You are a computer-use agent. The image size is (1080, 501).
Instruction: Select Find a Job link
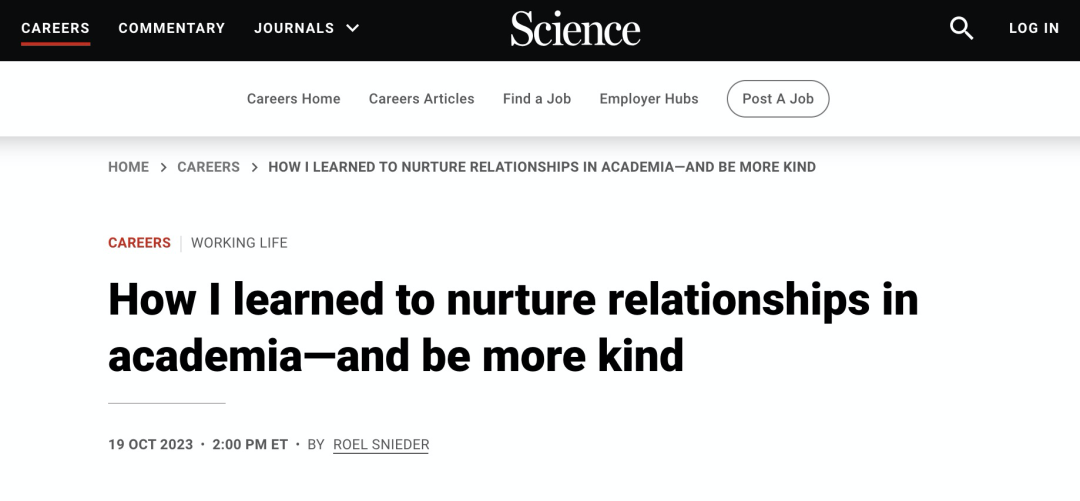537,99
